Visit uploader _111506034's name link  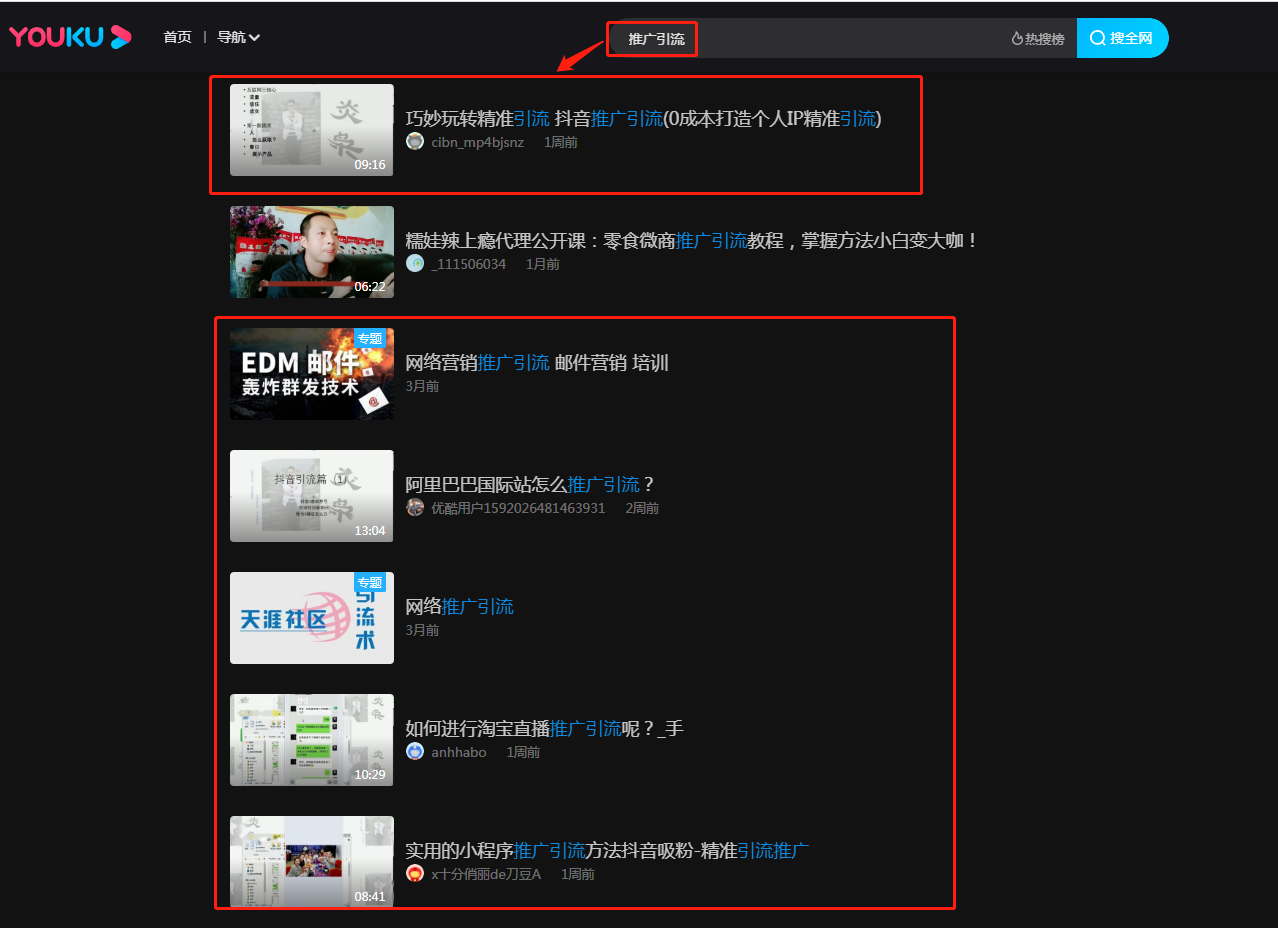click(x=468, y=264)
